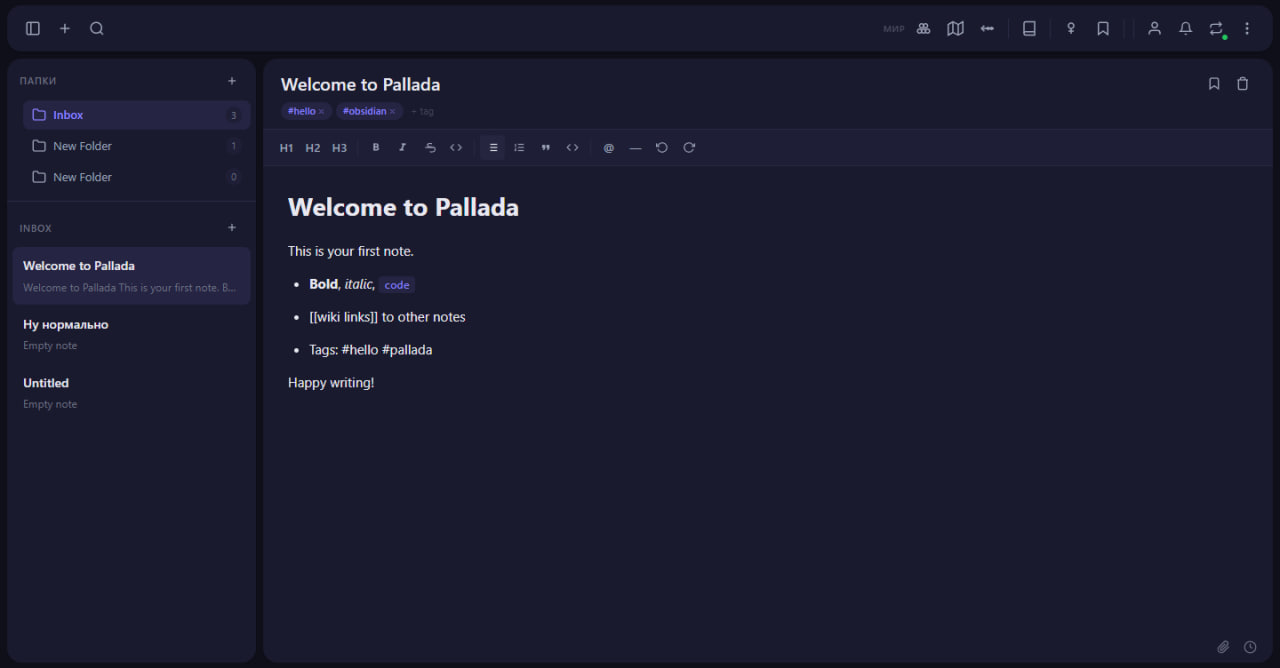Open the three-circles cluster icon beside МИР
The image size is (1280, 668).
tap(924, 29)
